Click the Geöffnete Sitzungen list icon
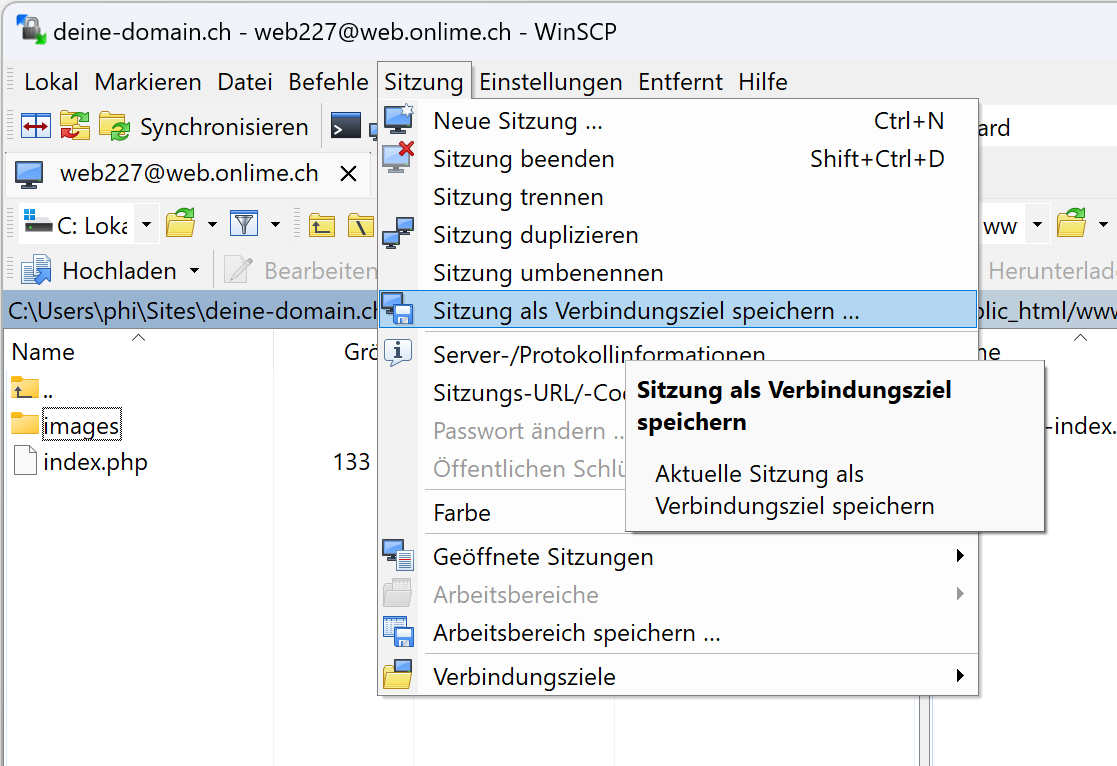This screenshot has height=766, width=1117. [398, 555]
